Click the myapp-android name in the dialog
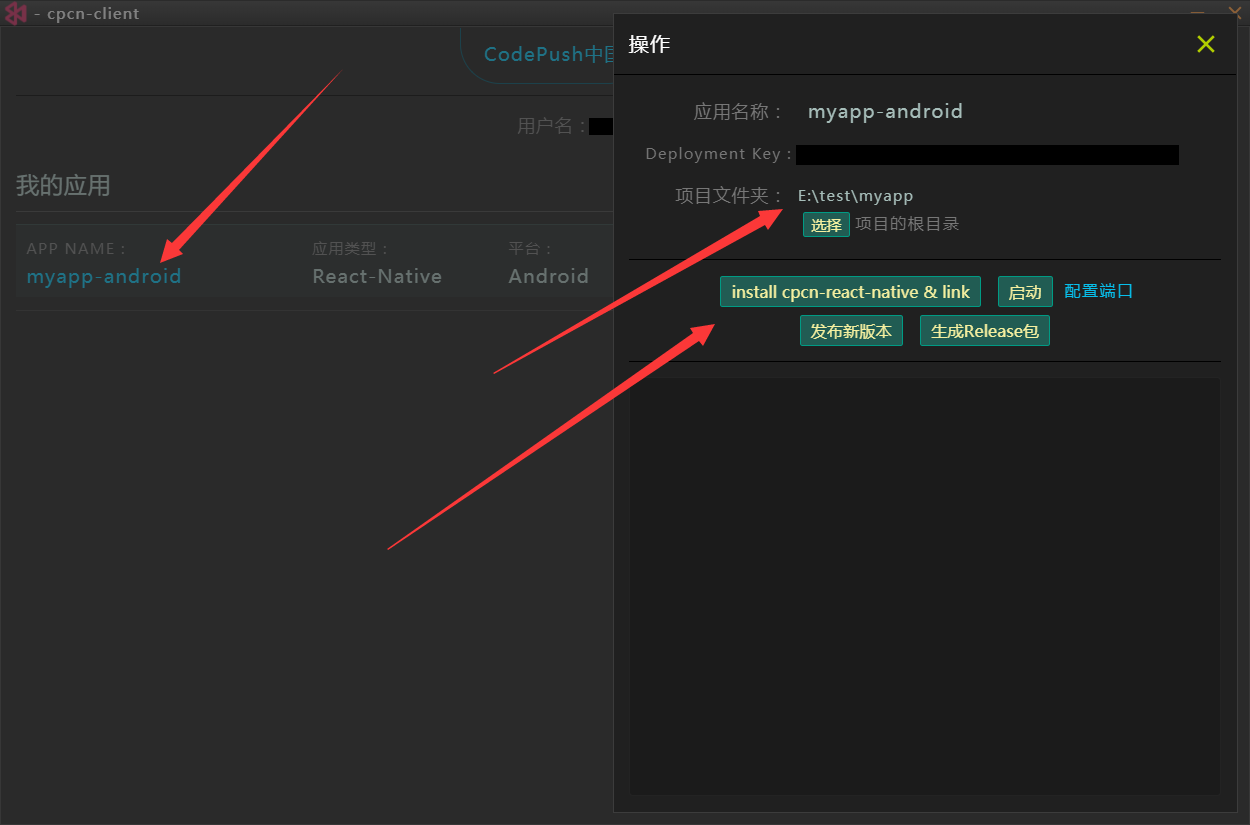Screen dimensions: 1250x825 pos(885,111)
